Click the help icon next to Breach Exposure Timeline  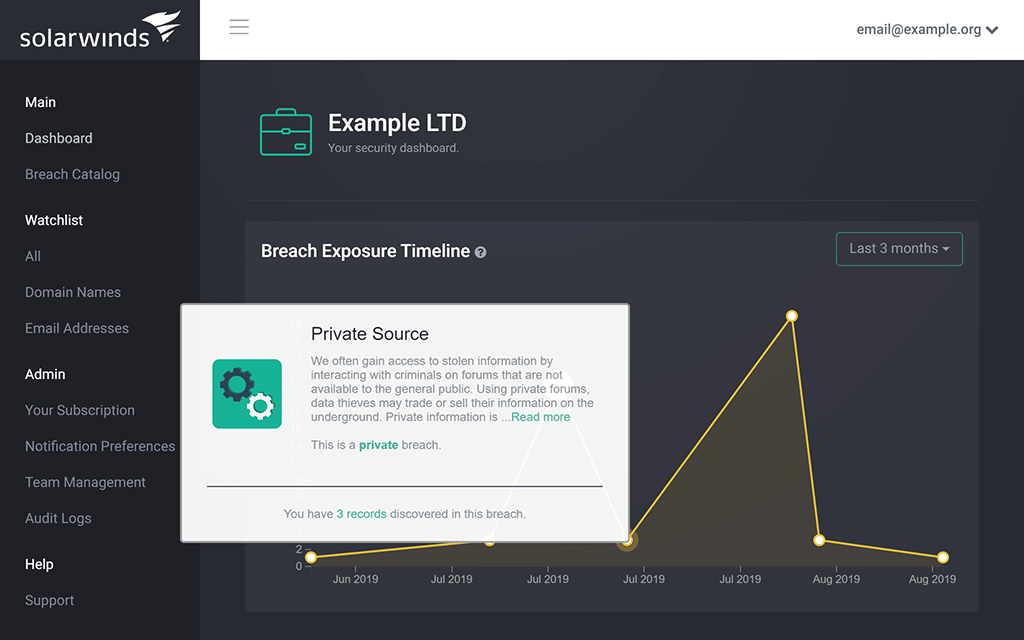pyautogui.click(x=481, y=252)
